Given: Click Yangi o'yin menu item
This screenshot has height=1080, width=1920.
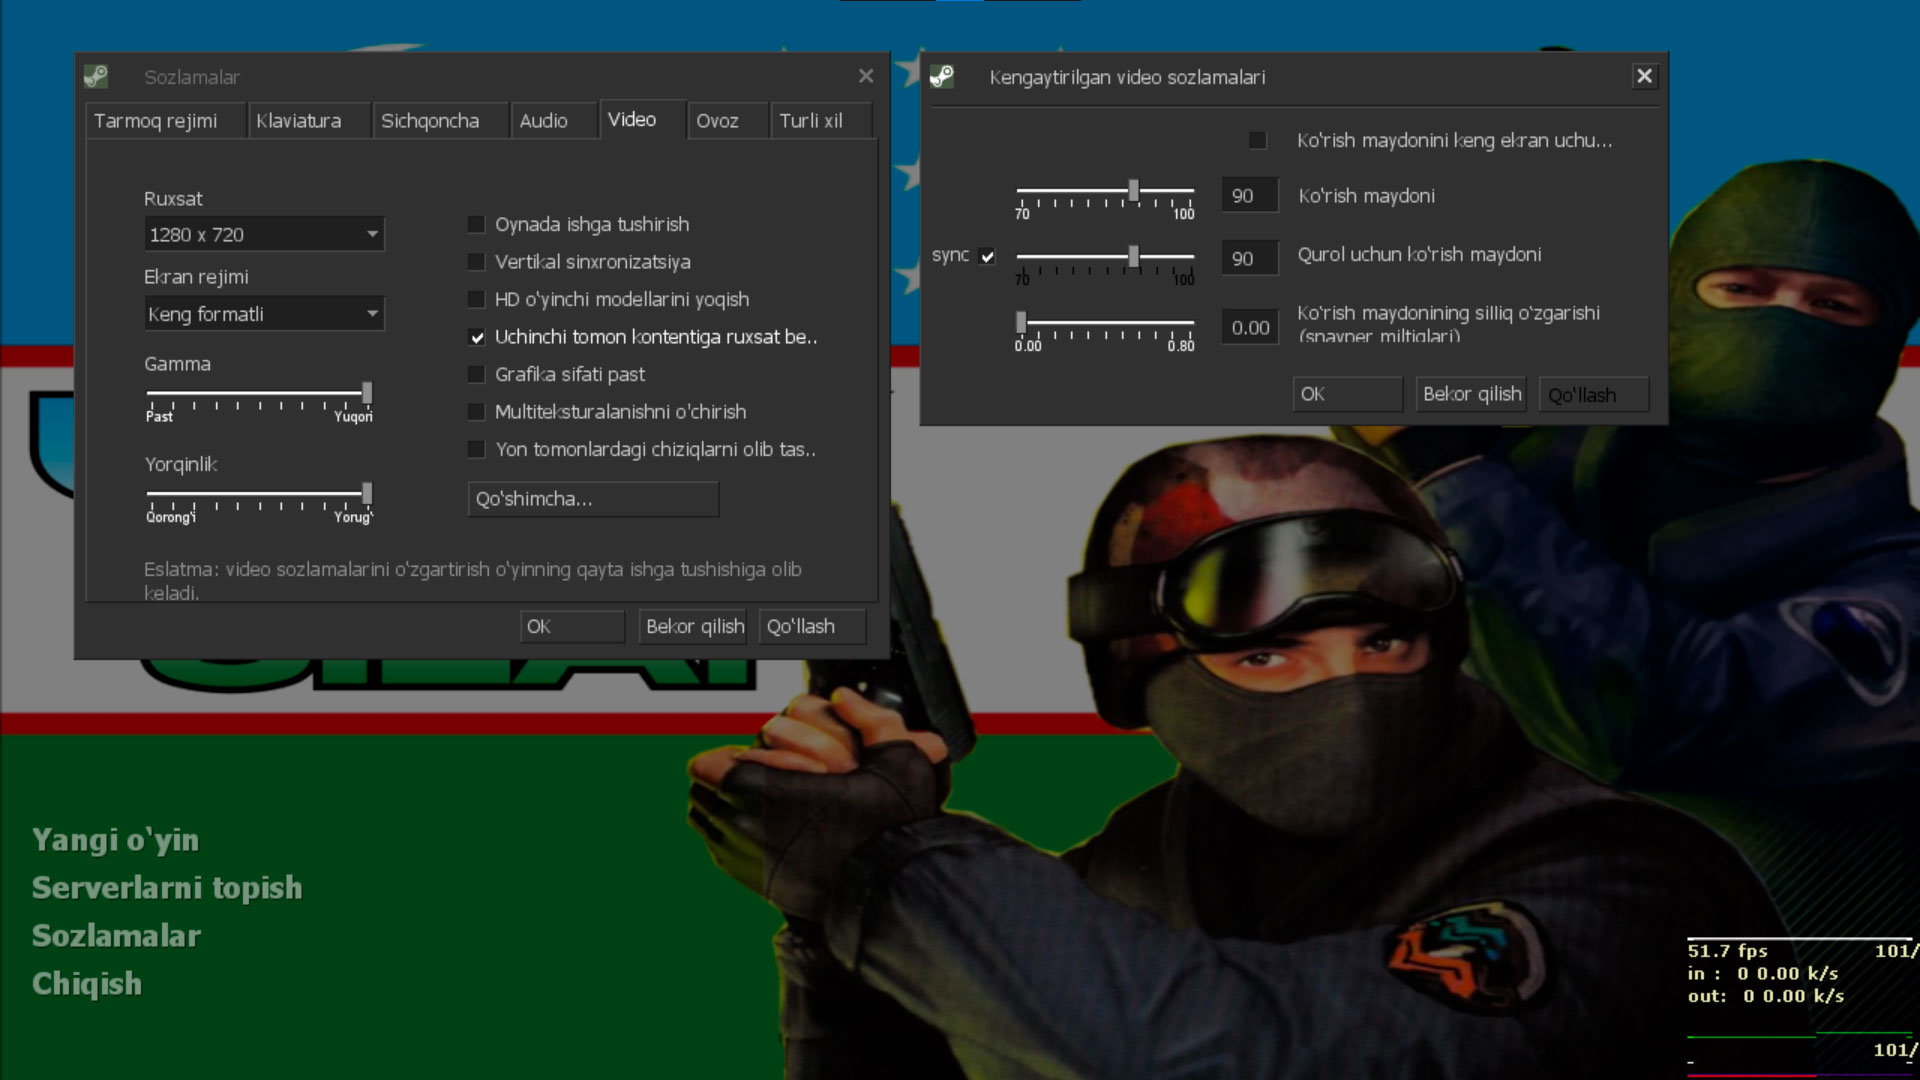Looking at the screenshot, I should point(115,840).
